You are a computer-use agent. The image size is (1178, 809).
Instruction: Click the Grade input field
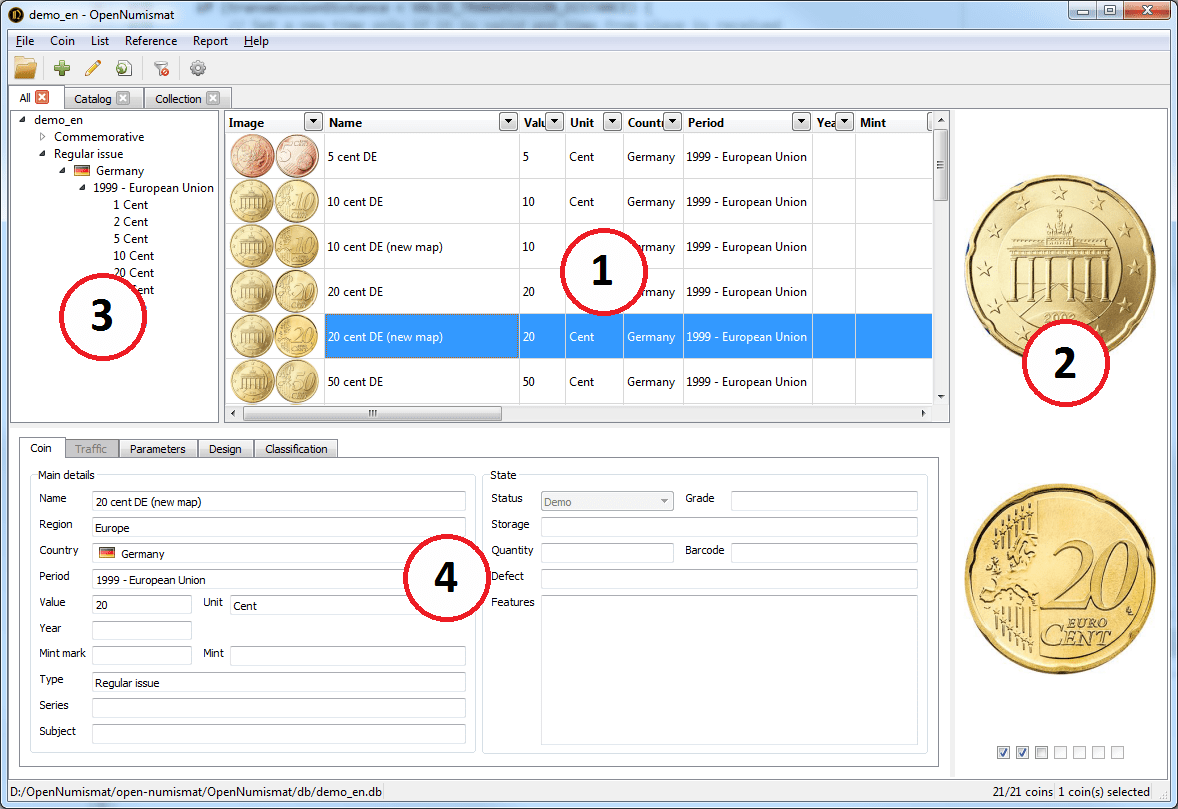tap(824, 501)
